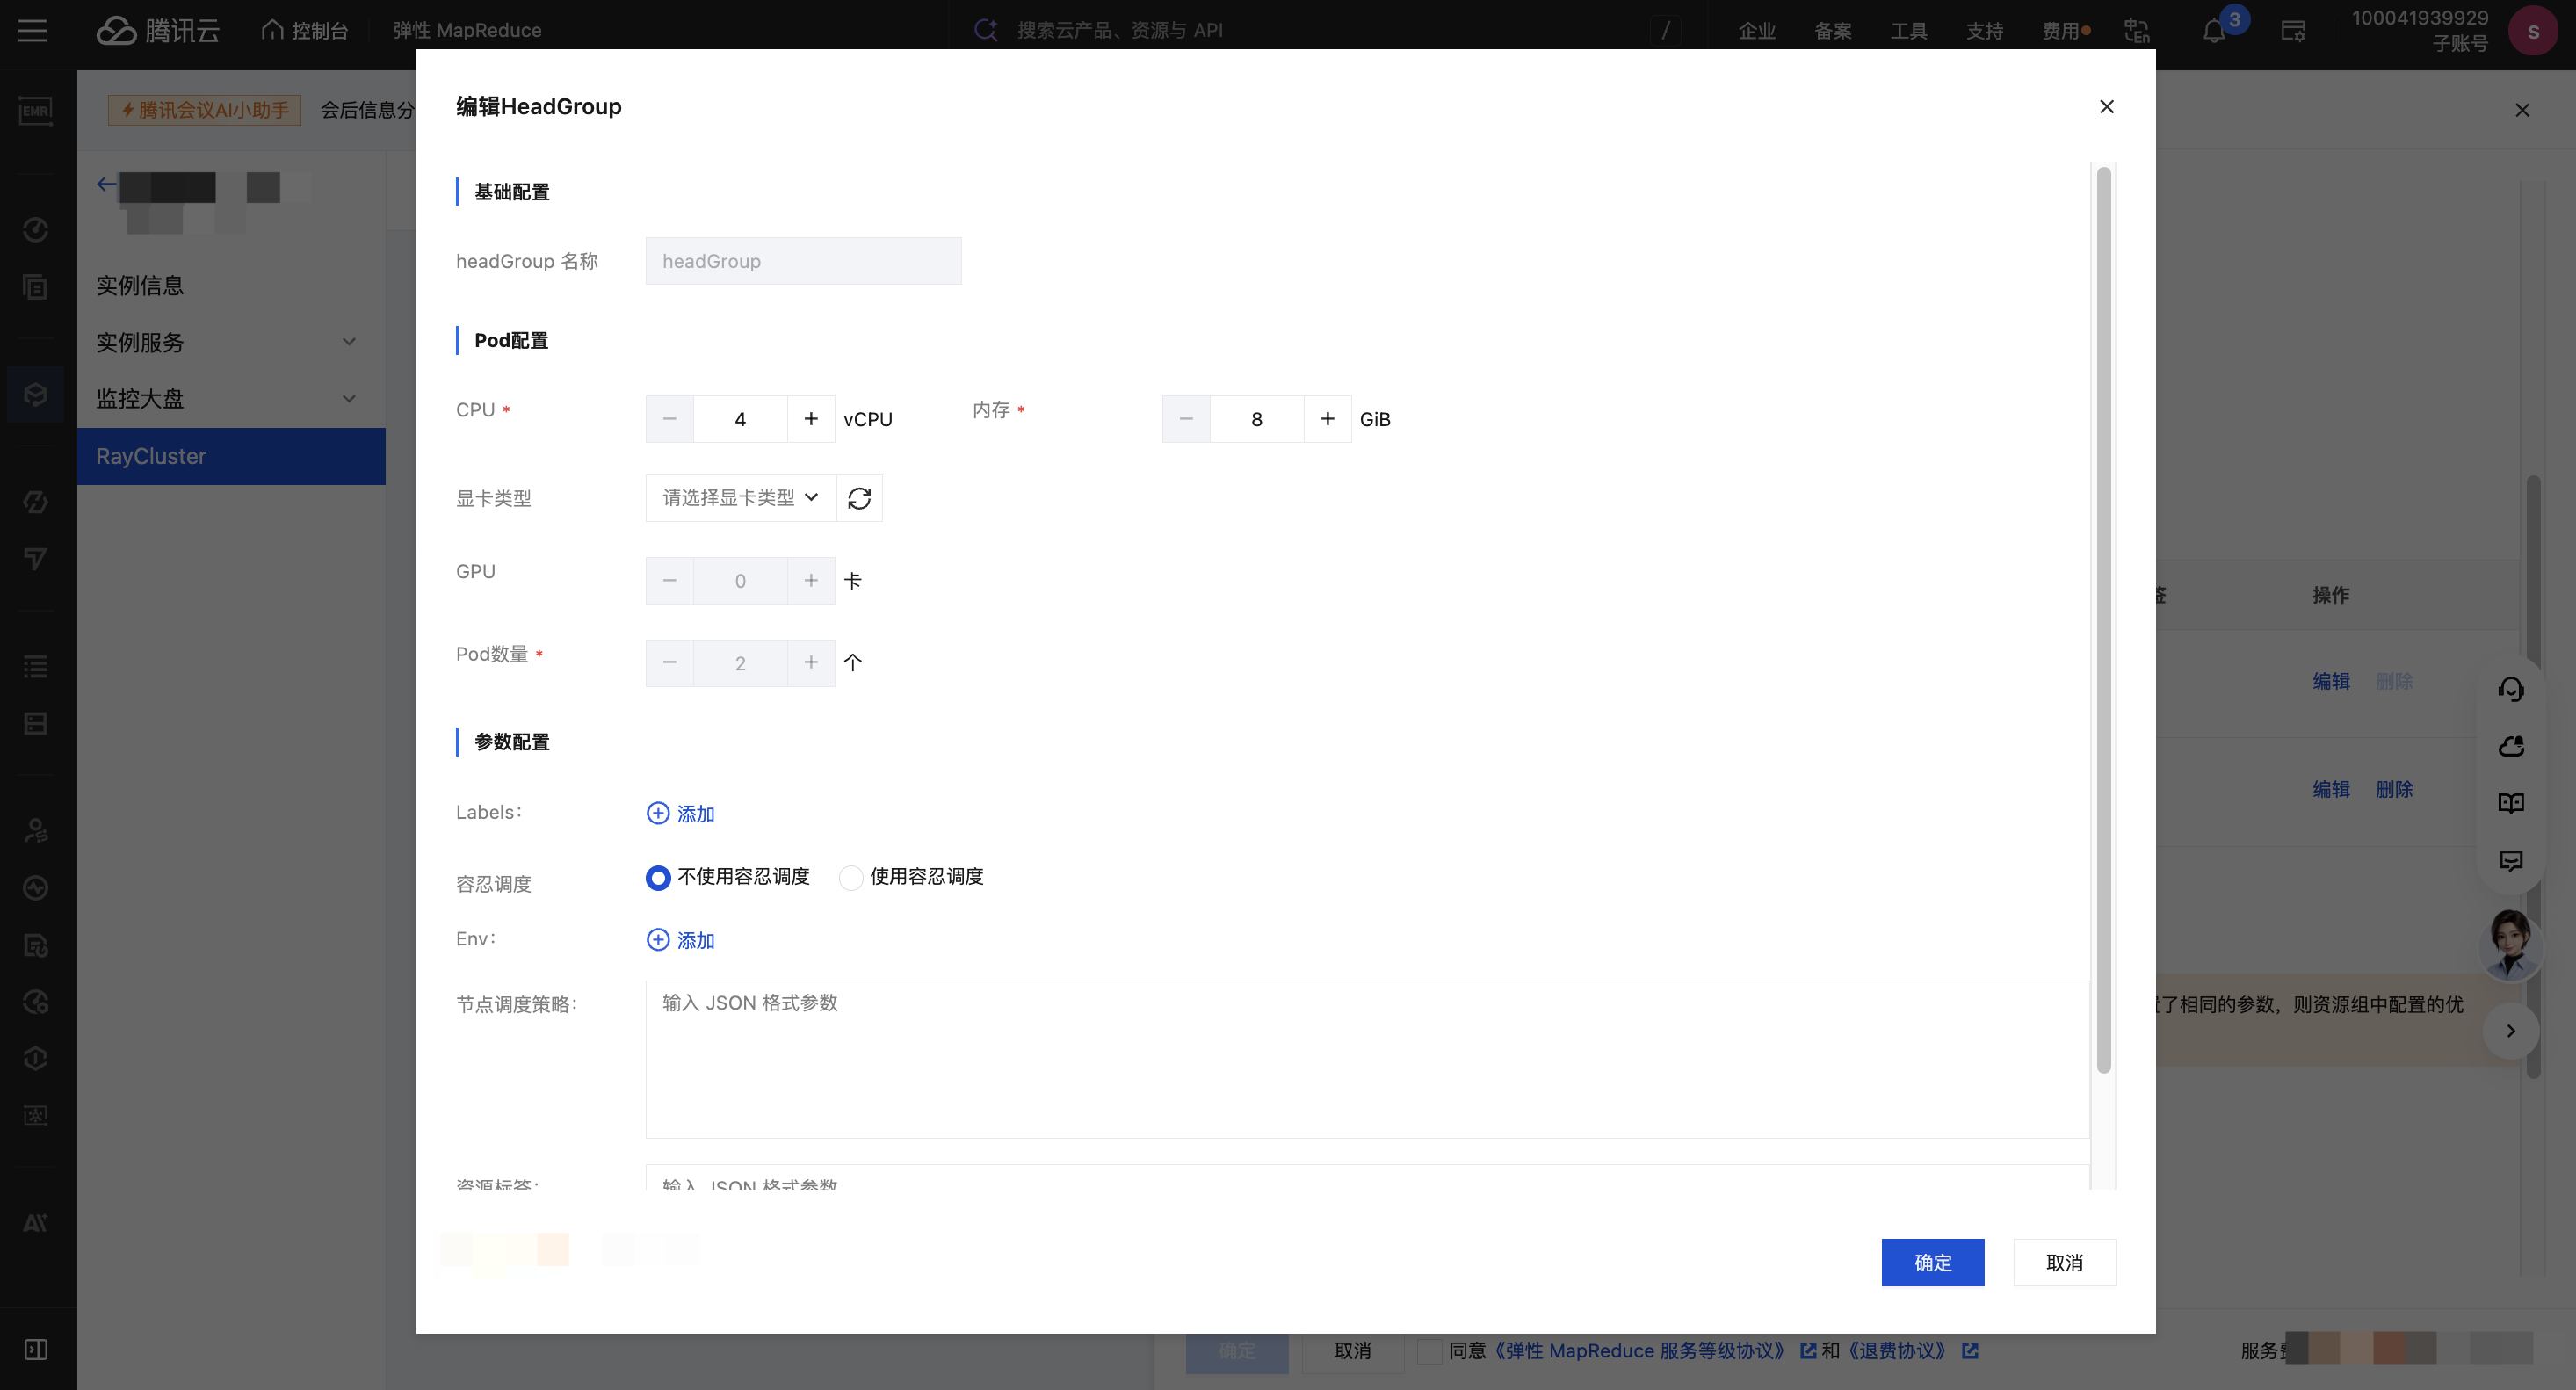
Task: Click the back arrow beside instance name
Action: pos(106,184)
